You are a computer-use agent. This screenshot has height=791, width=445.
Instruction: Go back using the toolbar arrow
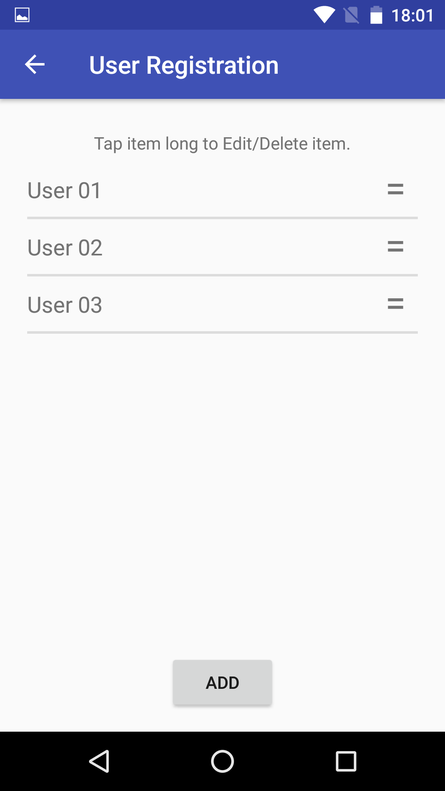35,65
